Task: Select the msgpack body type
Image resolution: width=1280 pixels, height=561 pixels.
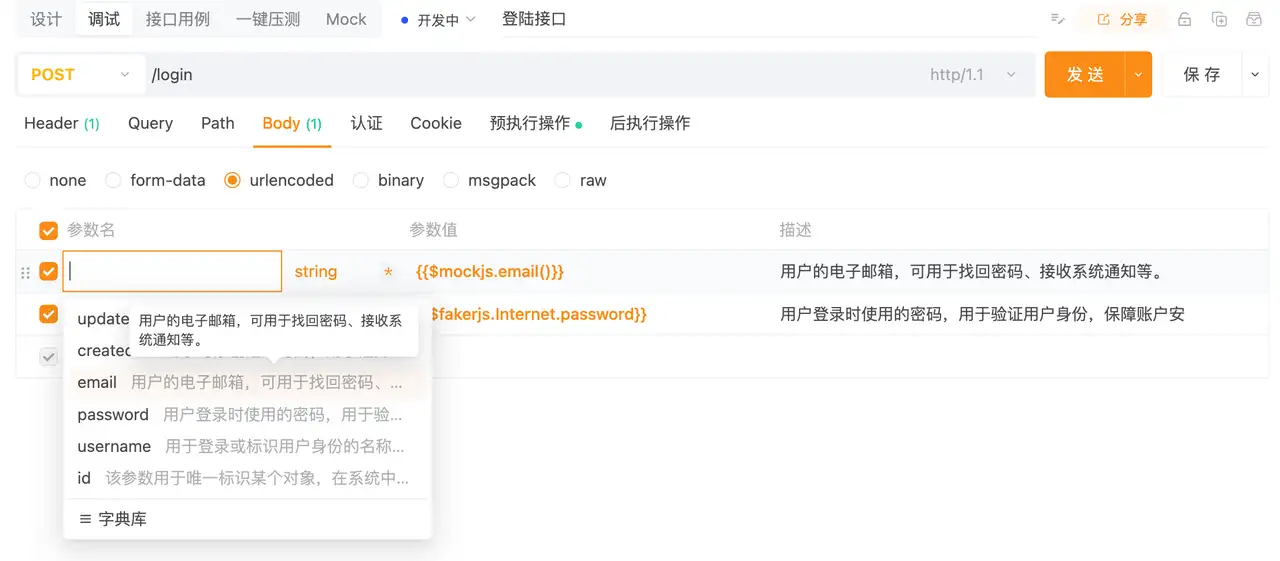Action: [489, 180]
